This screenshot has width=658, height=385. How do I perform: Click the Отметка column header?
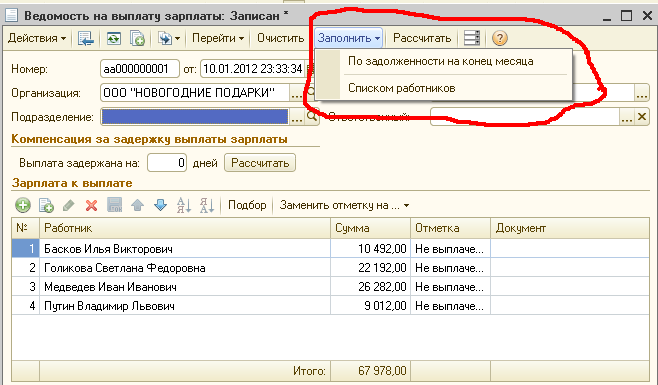(451, 228)
